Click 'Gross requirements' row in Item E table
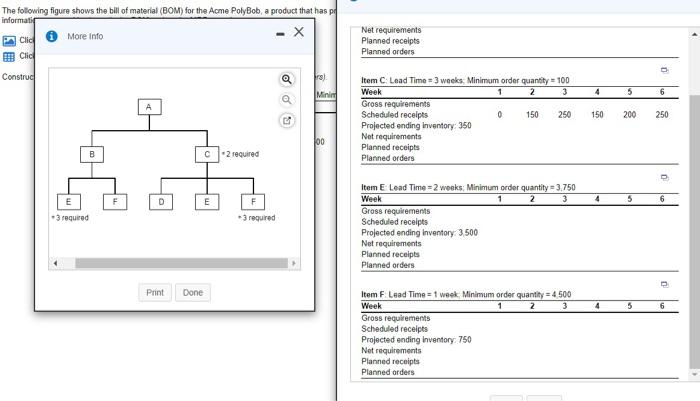 520,211
